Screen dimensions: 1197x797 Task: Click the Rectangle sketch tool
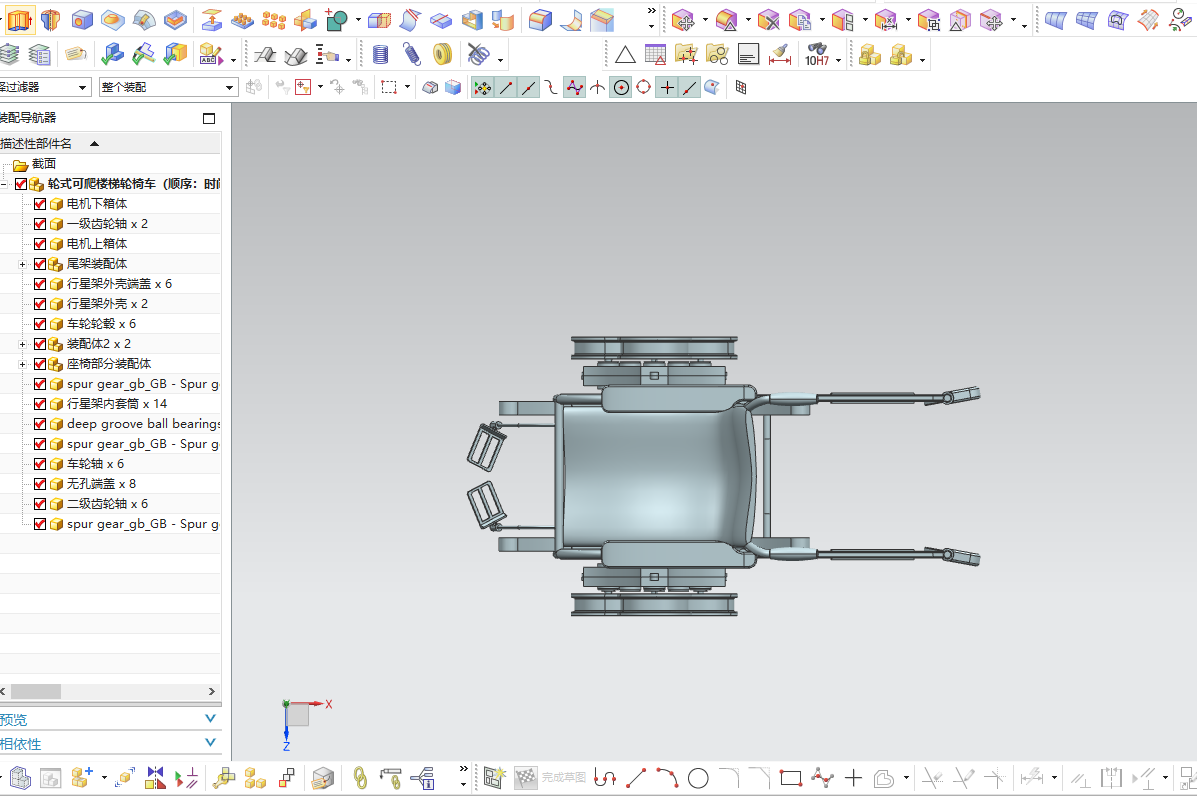point(791,778)
